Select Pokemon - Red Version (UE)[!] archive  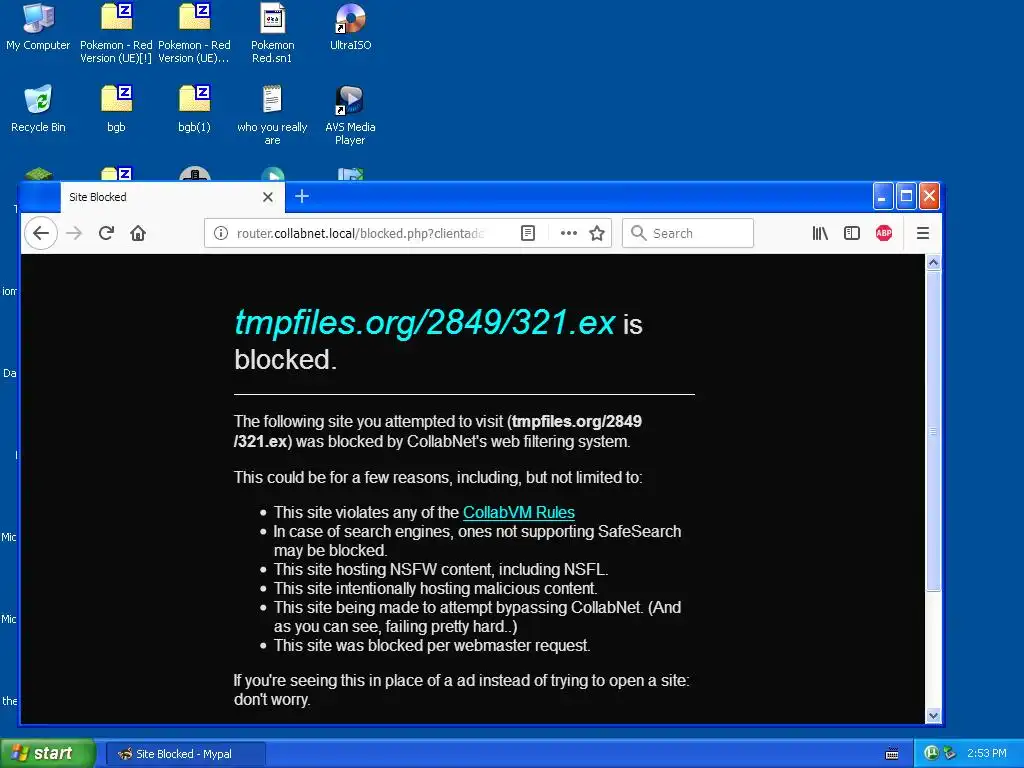(116, 33)
